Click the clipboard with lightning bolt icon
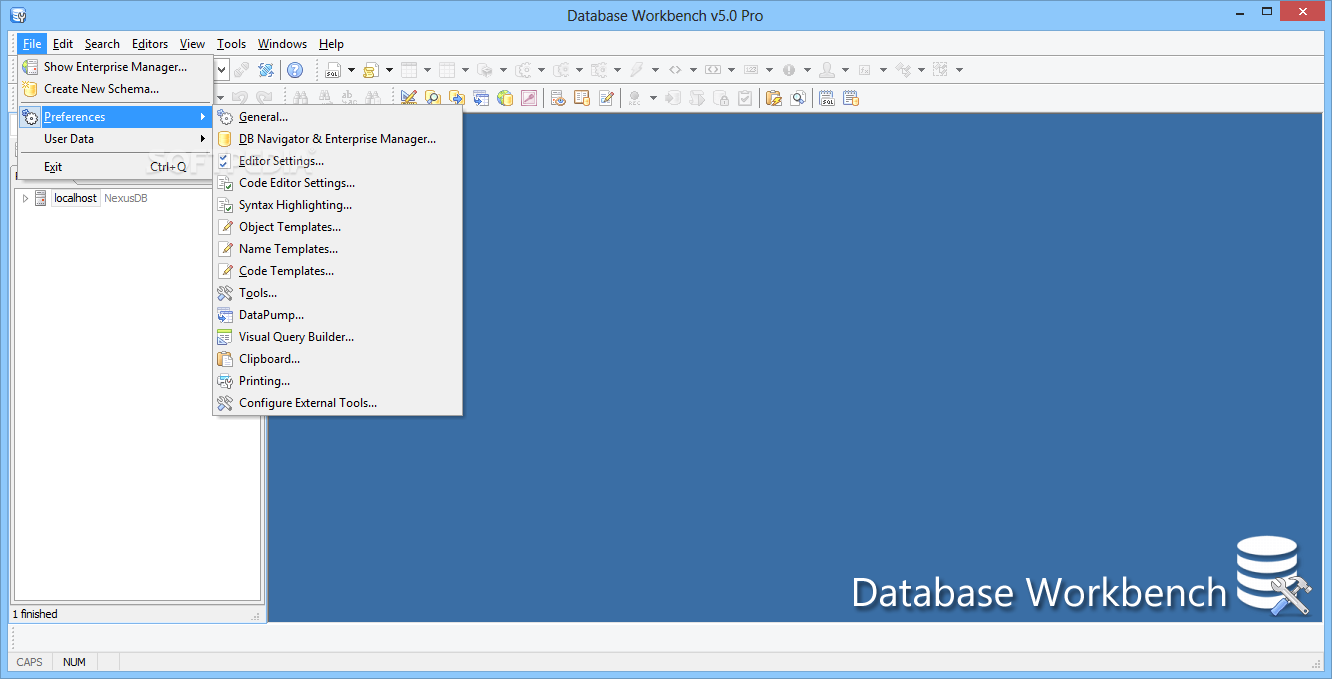The width and height of the screenshot is (1332, 679). (774, 98)
